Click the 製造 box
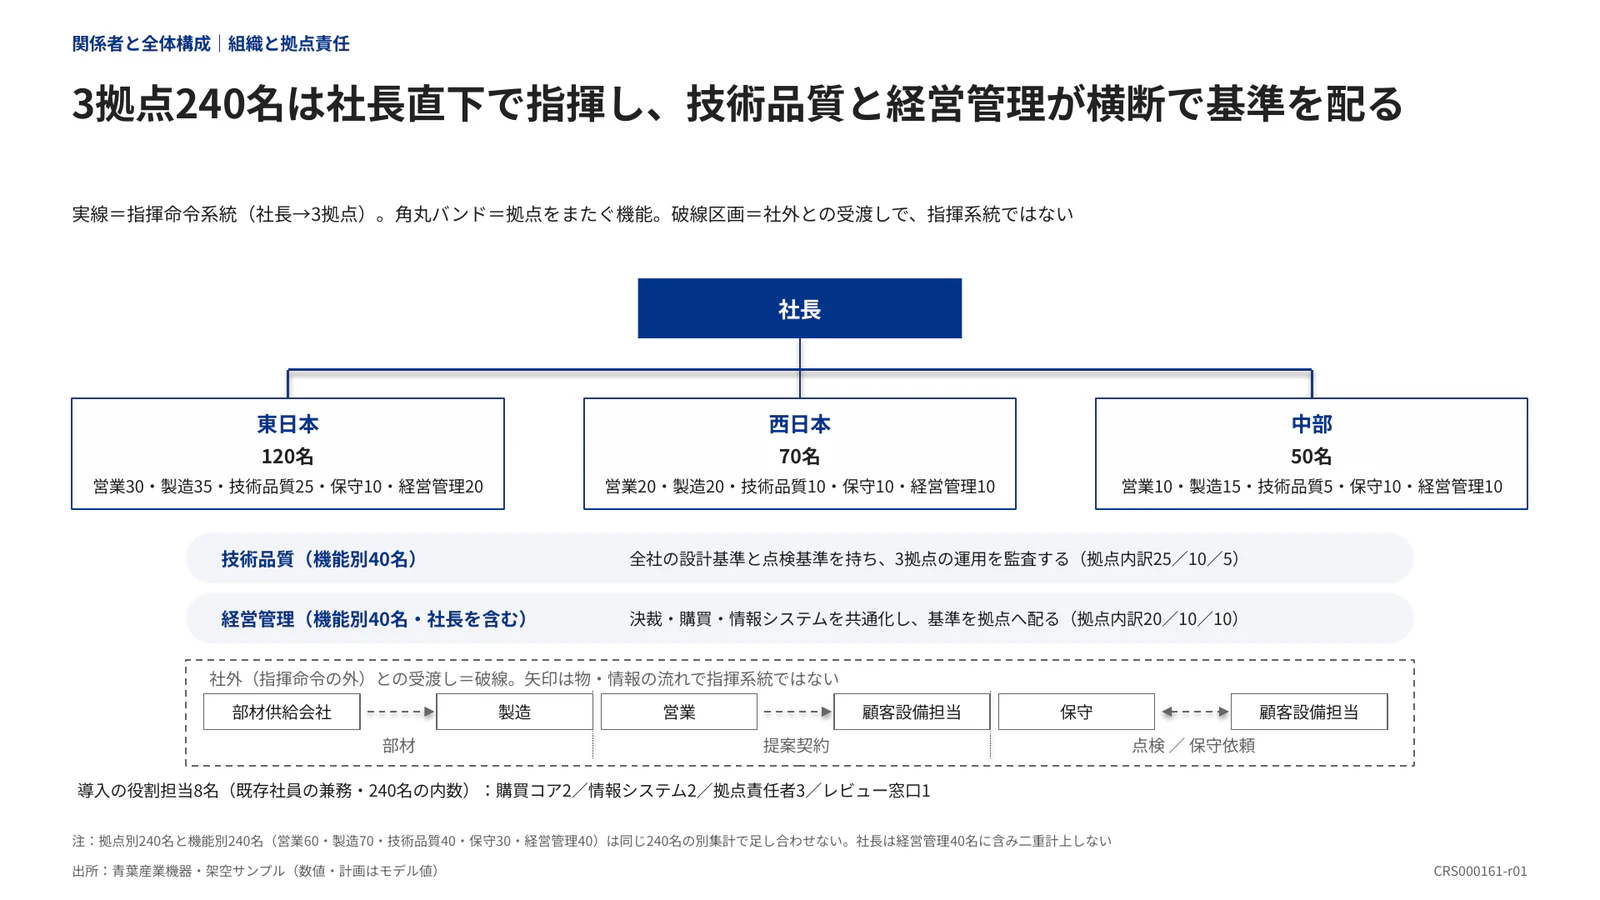The width and height of the screenshot is (1600, 900). click(514, 712)
